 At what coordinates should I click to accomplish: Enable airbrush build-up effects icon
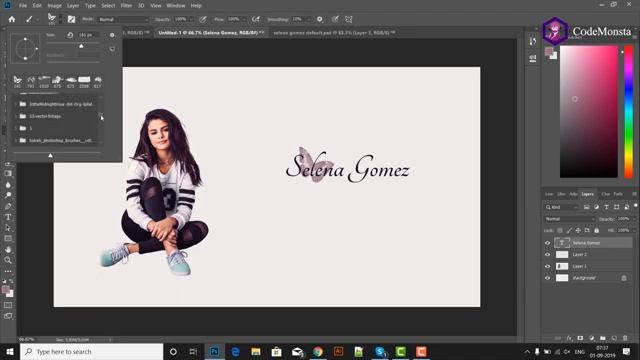(256, 19)
